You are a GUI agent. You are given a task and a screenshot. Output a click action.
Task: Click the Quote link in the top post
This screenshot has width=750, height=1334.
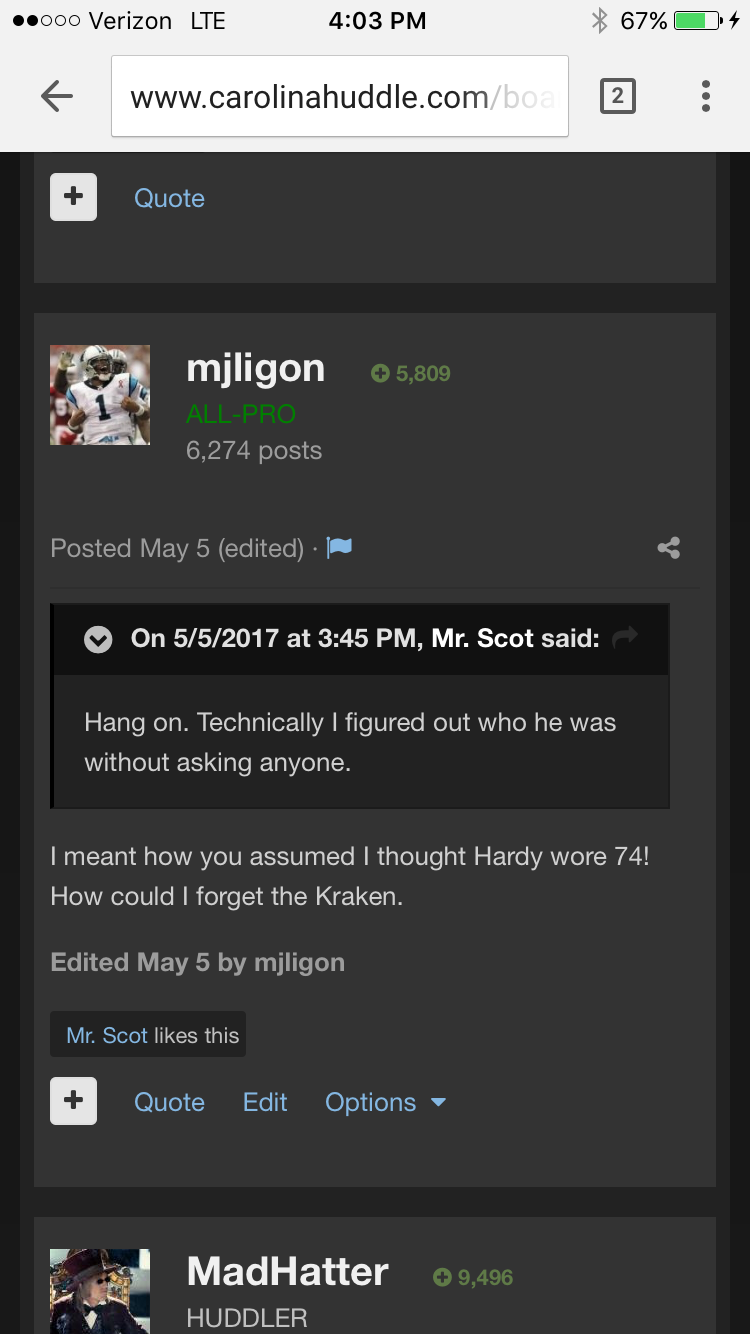click(169, 198)
